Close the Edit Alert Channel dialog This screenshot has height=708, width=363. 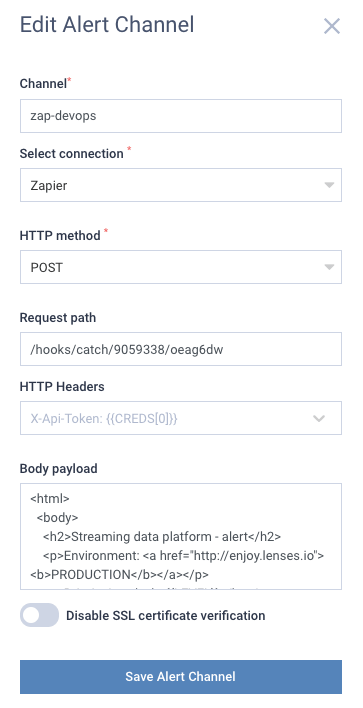[x=332, y=26]
